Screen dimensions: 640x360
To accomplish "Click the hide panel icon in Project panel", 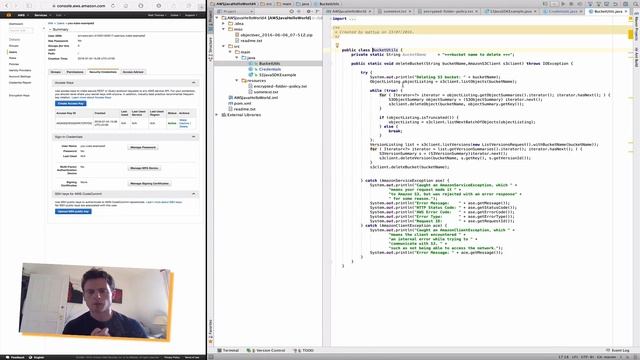I will [x=318, y=11].
